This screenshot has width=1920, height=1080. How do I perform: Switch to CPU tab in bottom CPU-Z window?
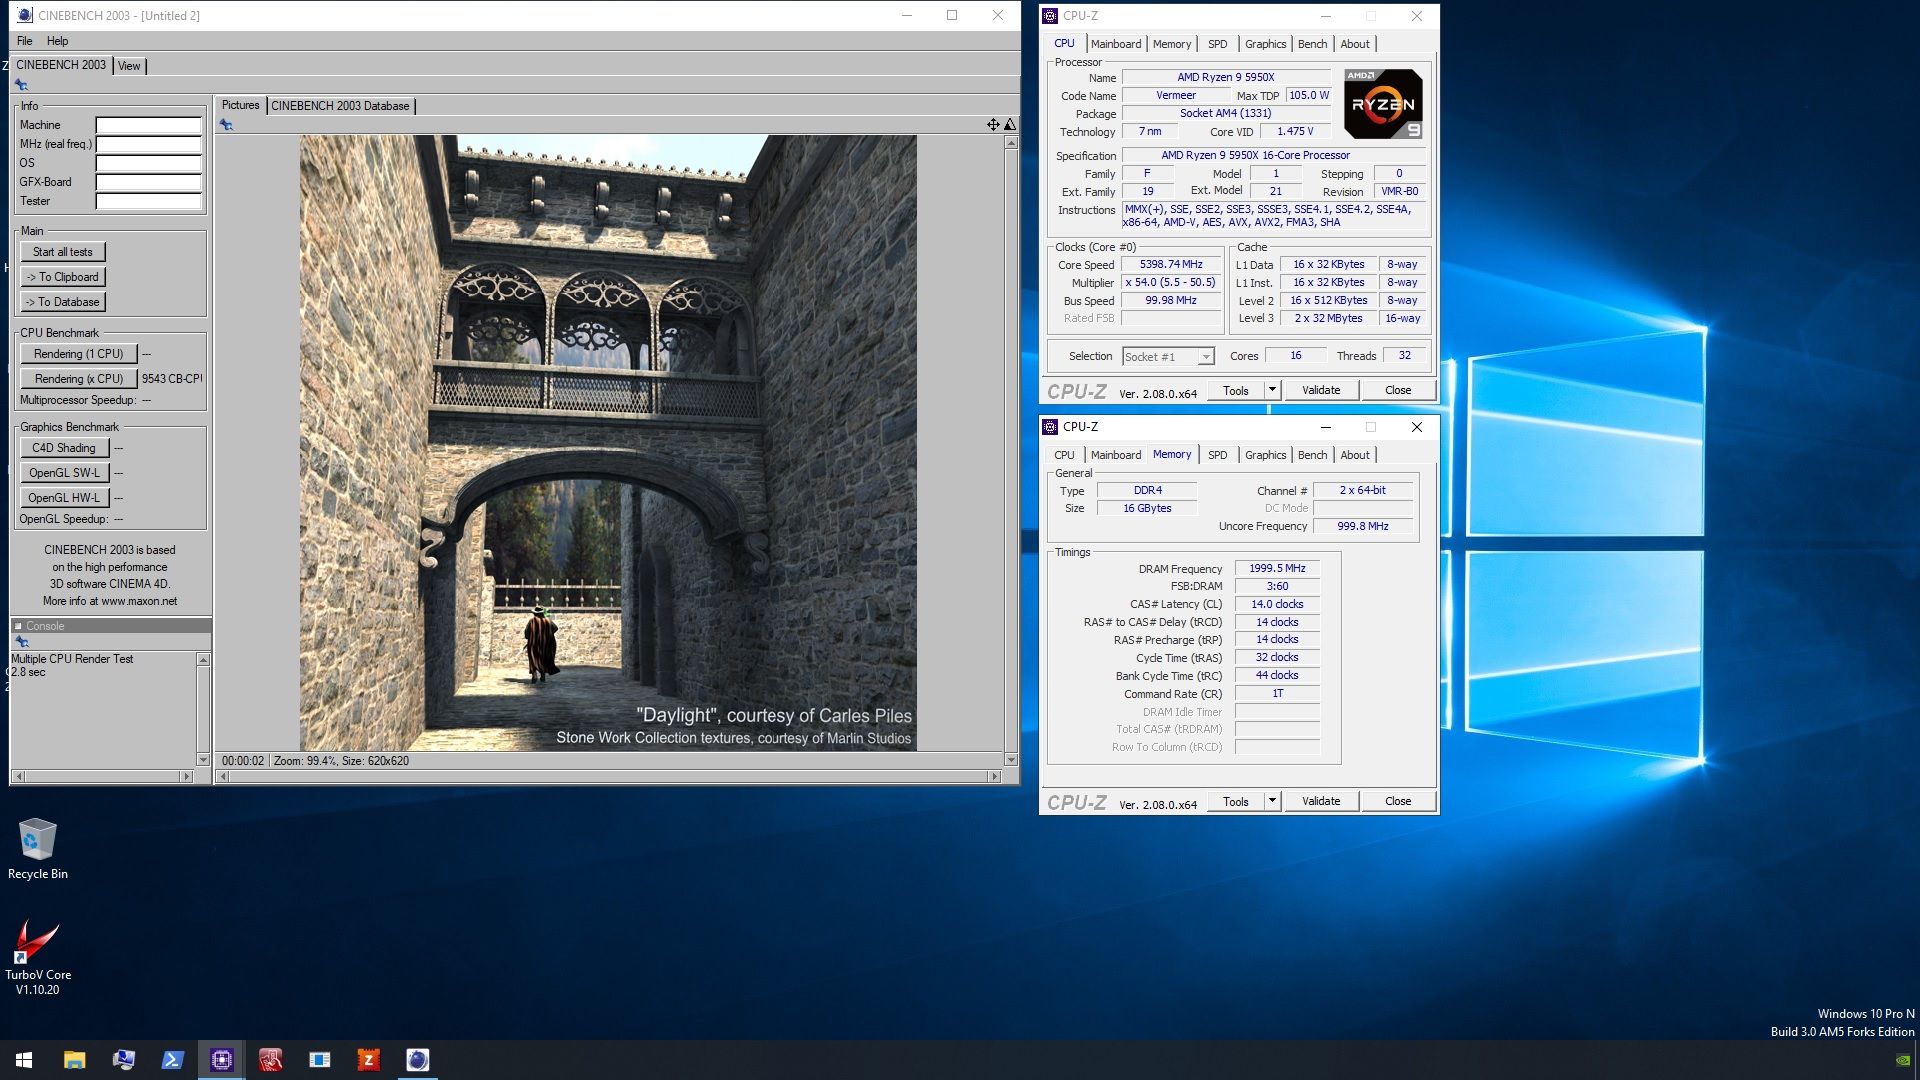[x=1064, y=455]
